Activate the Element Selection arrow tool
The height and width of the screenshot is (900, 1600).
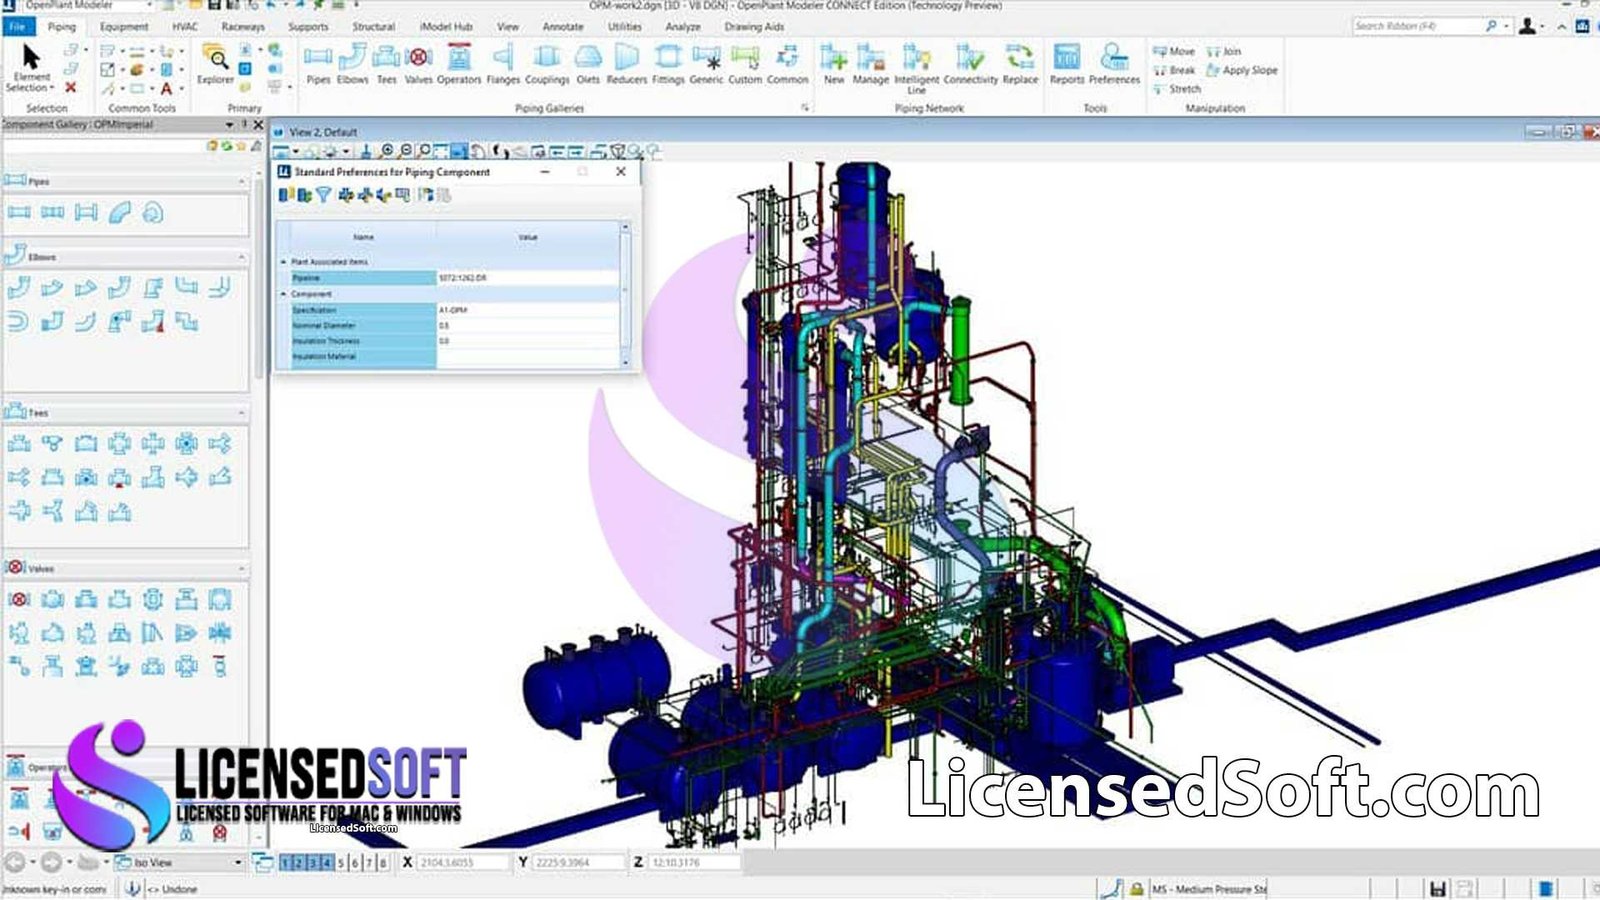click(31, 57)
